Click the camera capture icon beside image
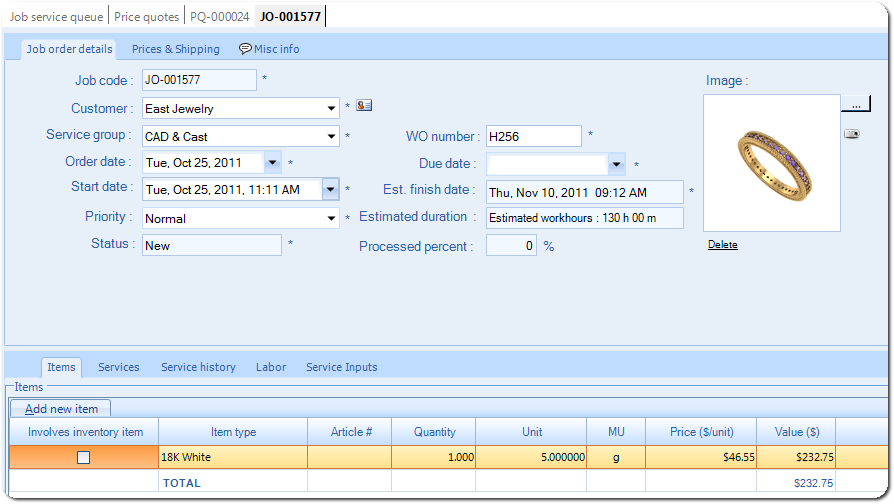894x504 pixels. pos(852,134)
